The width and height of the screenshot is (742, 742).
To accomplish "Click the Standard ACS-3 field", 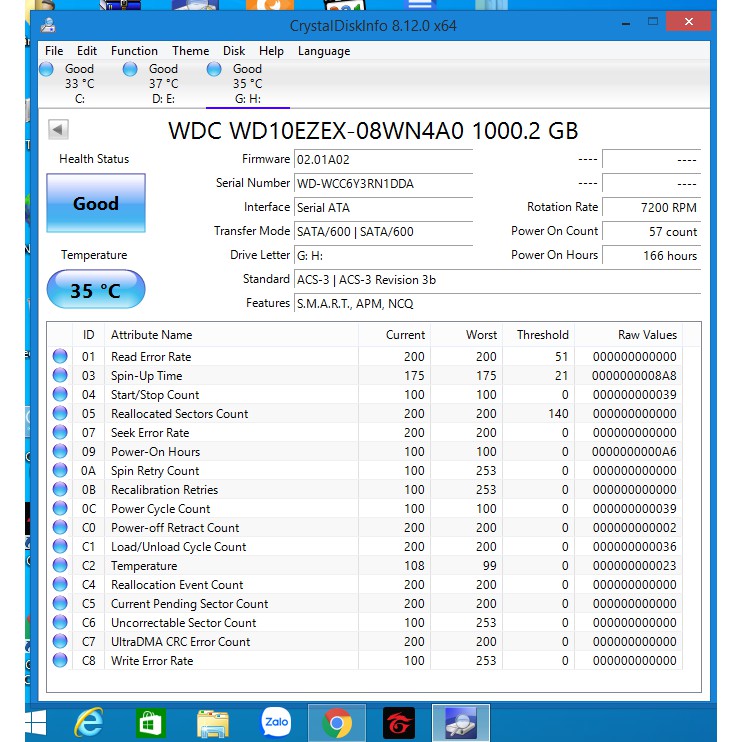I will [497, 280].
